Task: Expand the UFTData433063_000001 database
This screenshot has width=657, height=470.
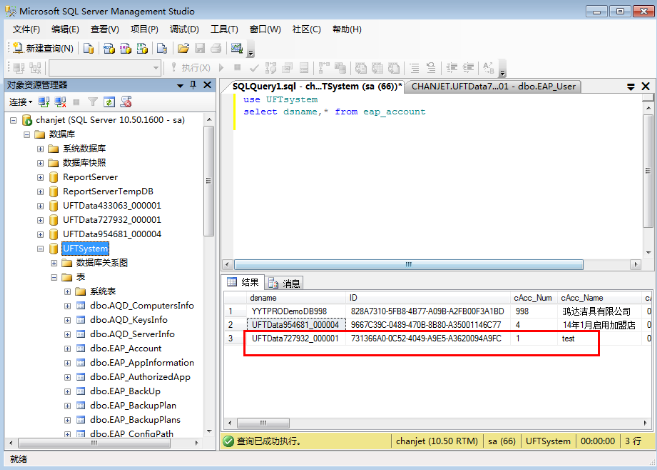Action: point(40,206)
